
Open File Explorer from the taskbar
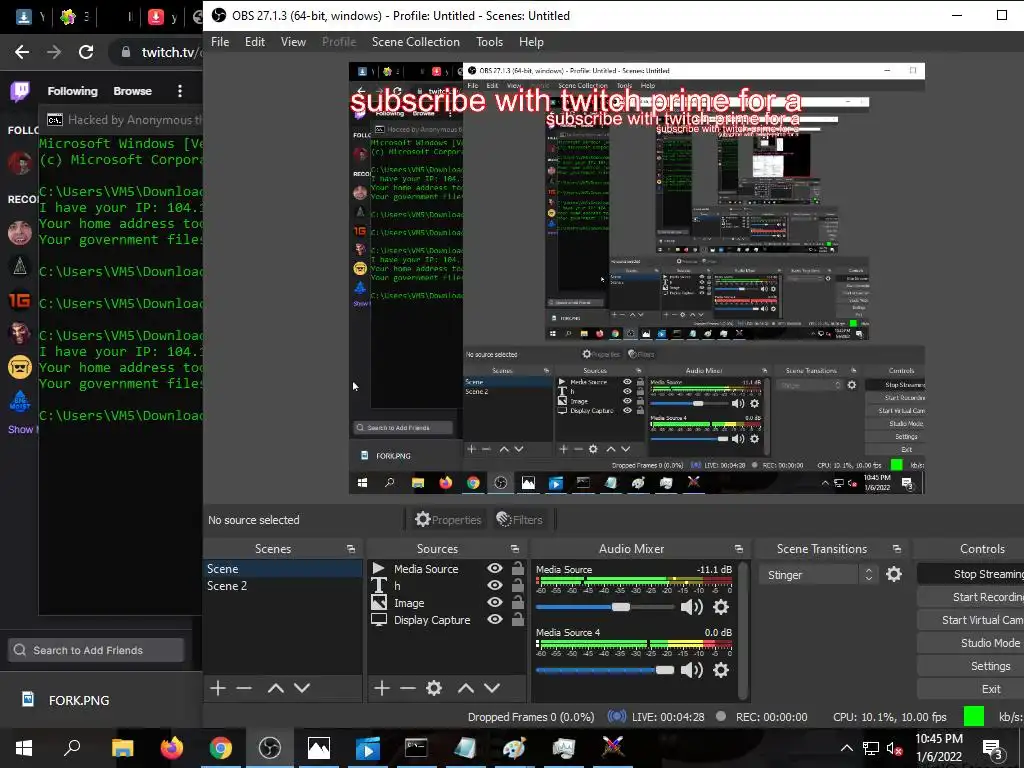tap(122, 748)
